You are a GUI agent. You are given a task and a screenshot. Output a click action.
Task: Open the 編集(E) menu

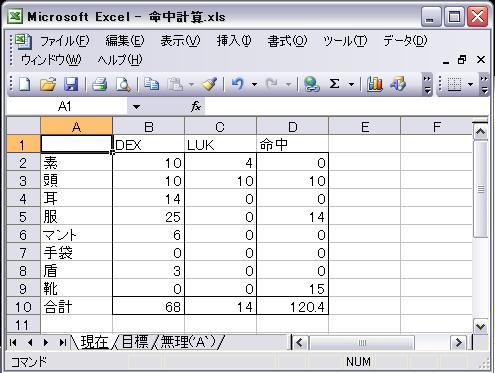[125, 41]
